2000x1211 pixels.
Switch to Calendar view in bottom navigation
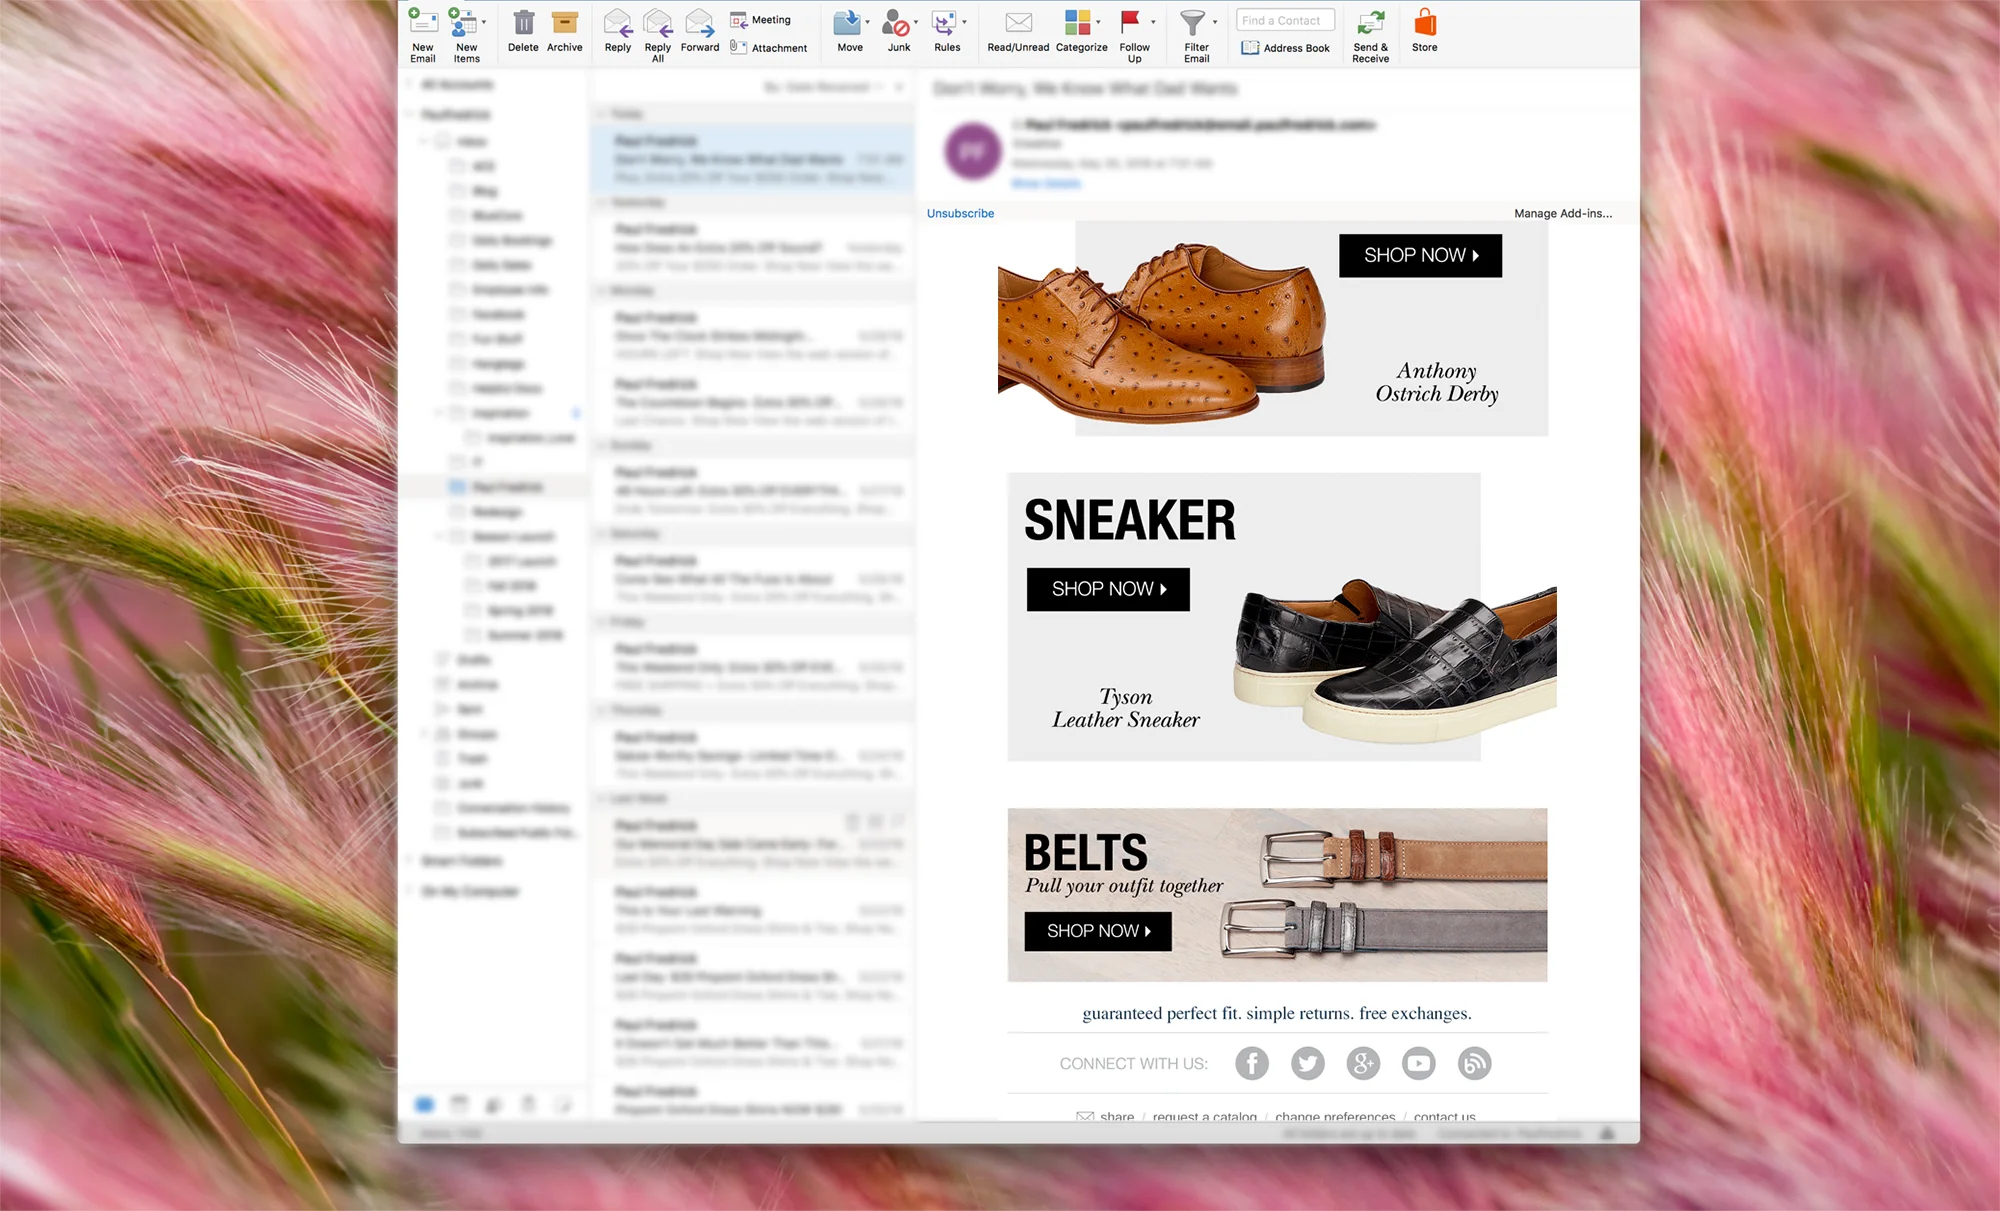click(x=459, y=1104)
